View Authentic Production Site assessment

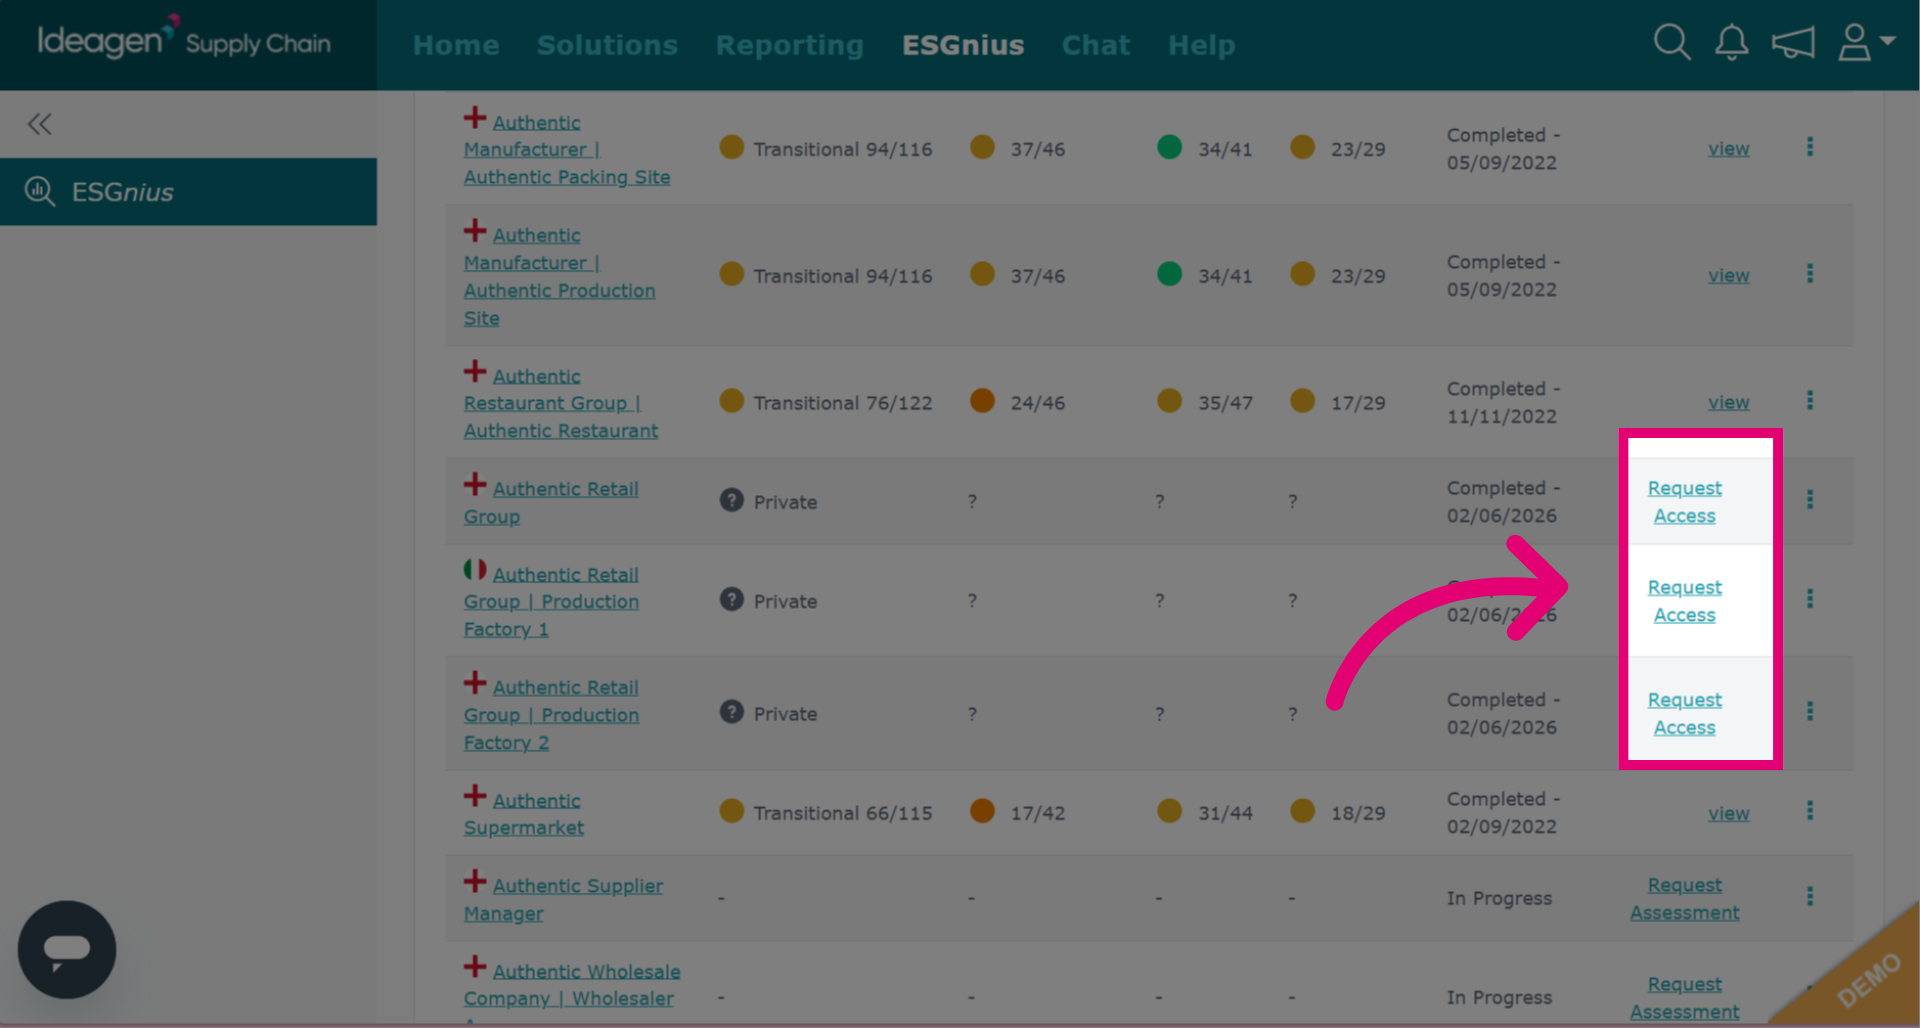pyautogui.click(x=1728, y=275)
